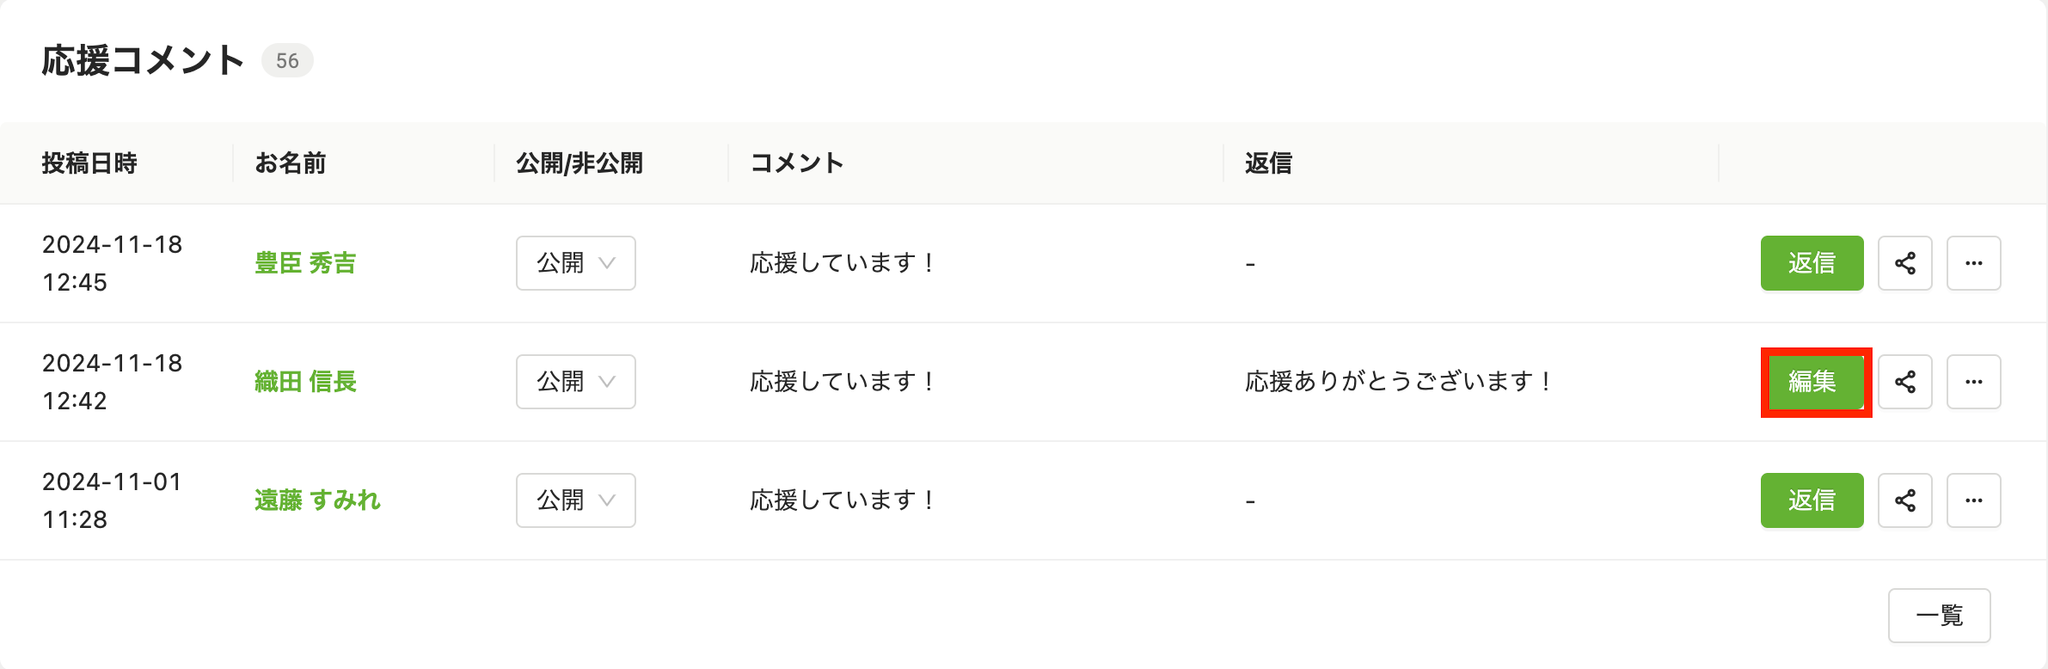Click the 投稿日時 column header

89,163
